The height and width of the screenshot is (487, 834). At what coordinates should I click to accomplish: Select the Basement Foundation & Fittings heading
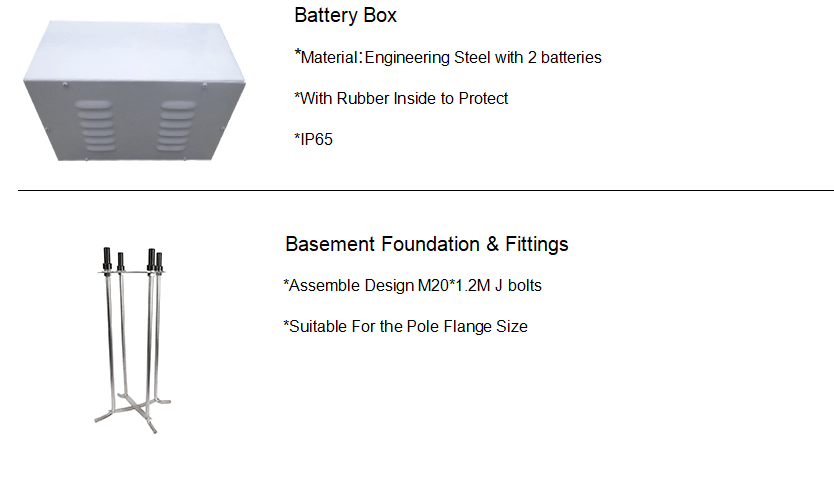427,245
